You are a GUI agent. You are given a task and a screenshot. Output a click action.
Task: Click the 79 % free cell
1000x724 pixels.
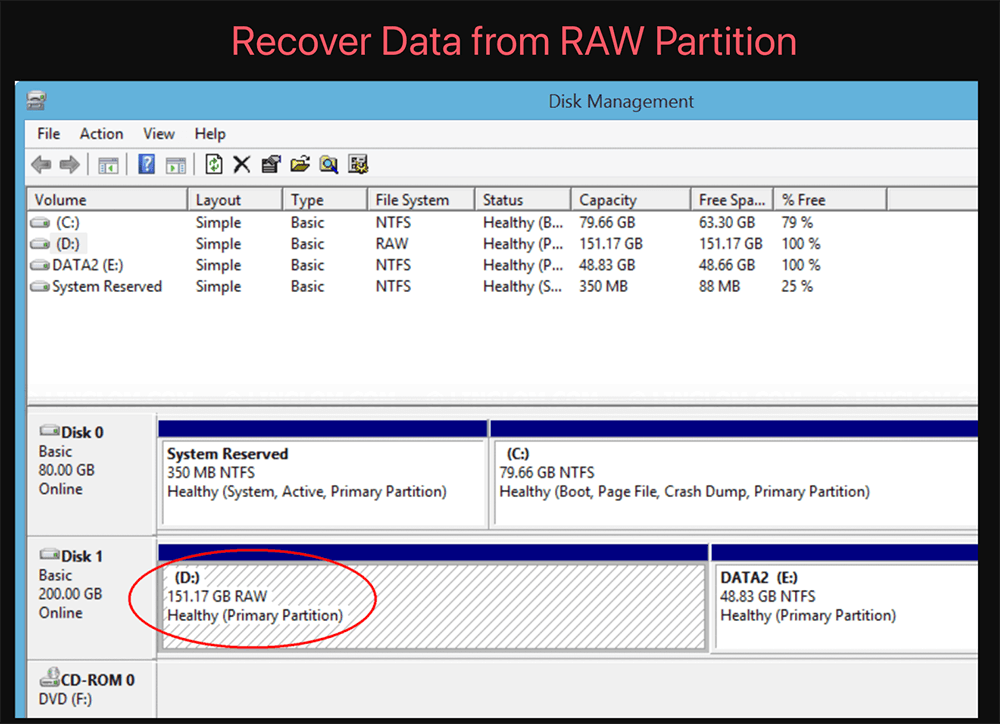click(x=797, y=223)
